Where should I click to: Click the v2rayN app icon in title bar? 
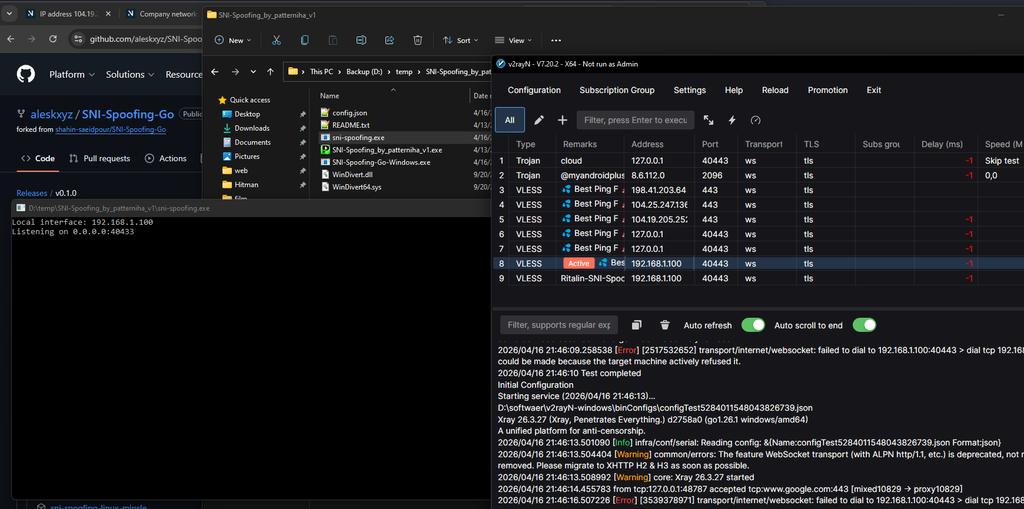tap(501, 64)
